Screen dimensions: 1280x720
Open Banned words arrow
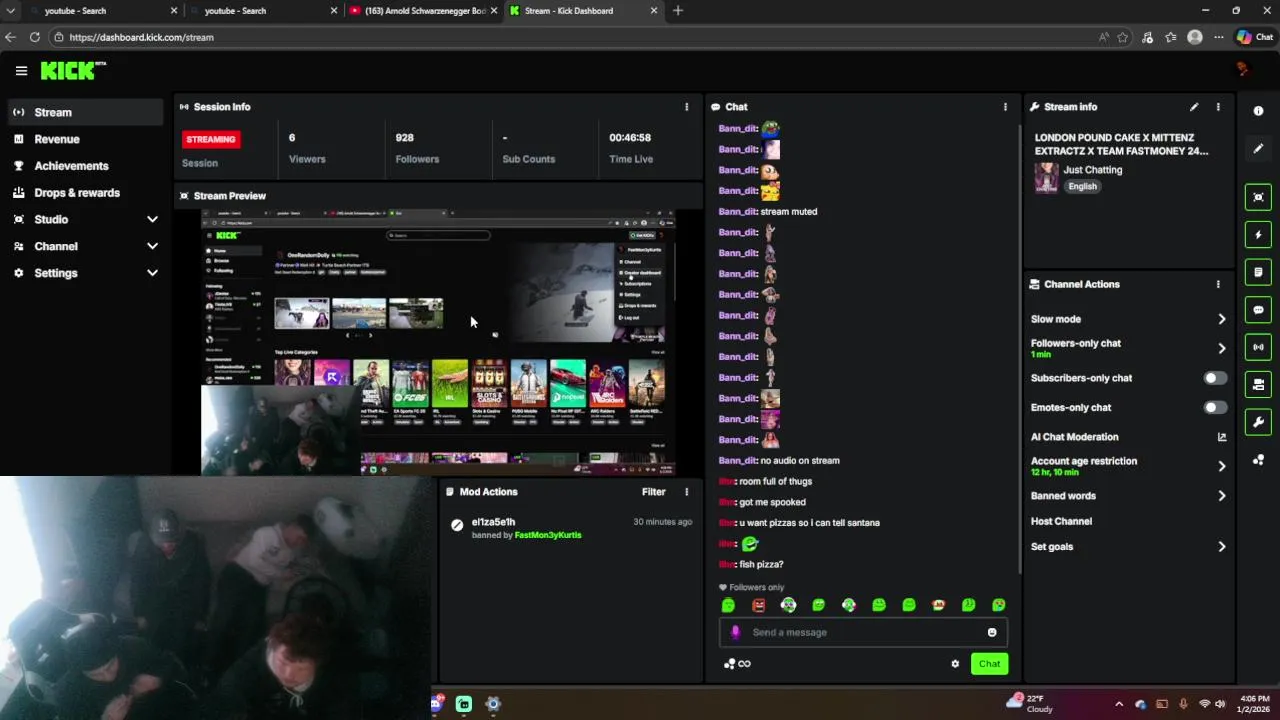pyautogui.click(x=1221, y=496)
